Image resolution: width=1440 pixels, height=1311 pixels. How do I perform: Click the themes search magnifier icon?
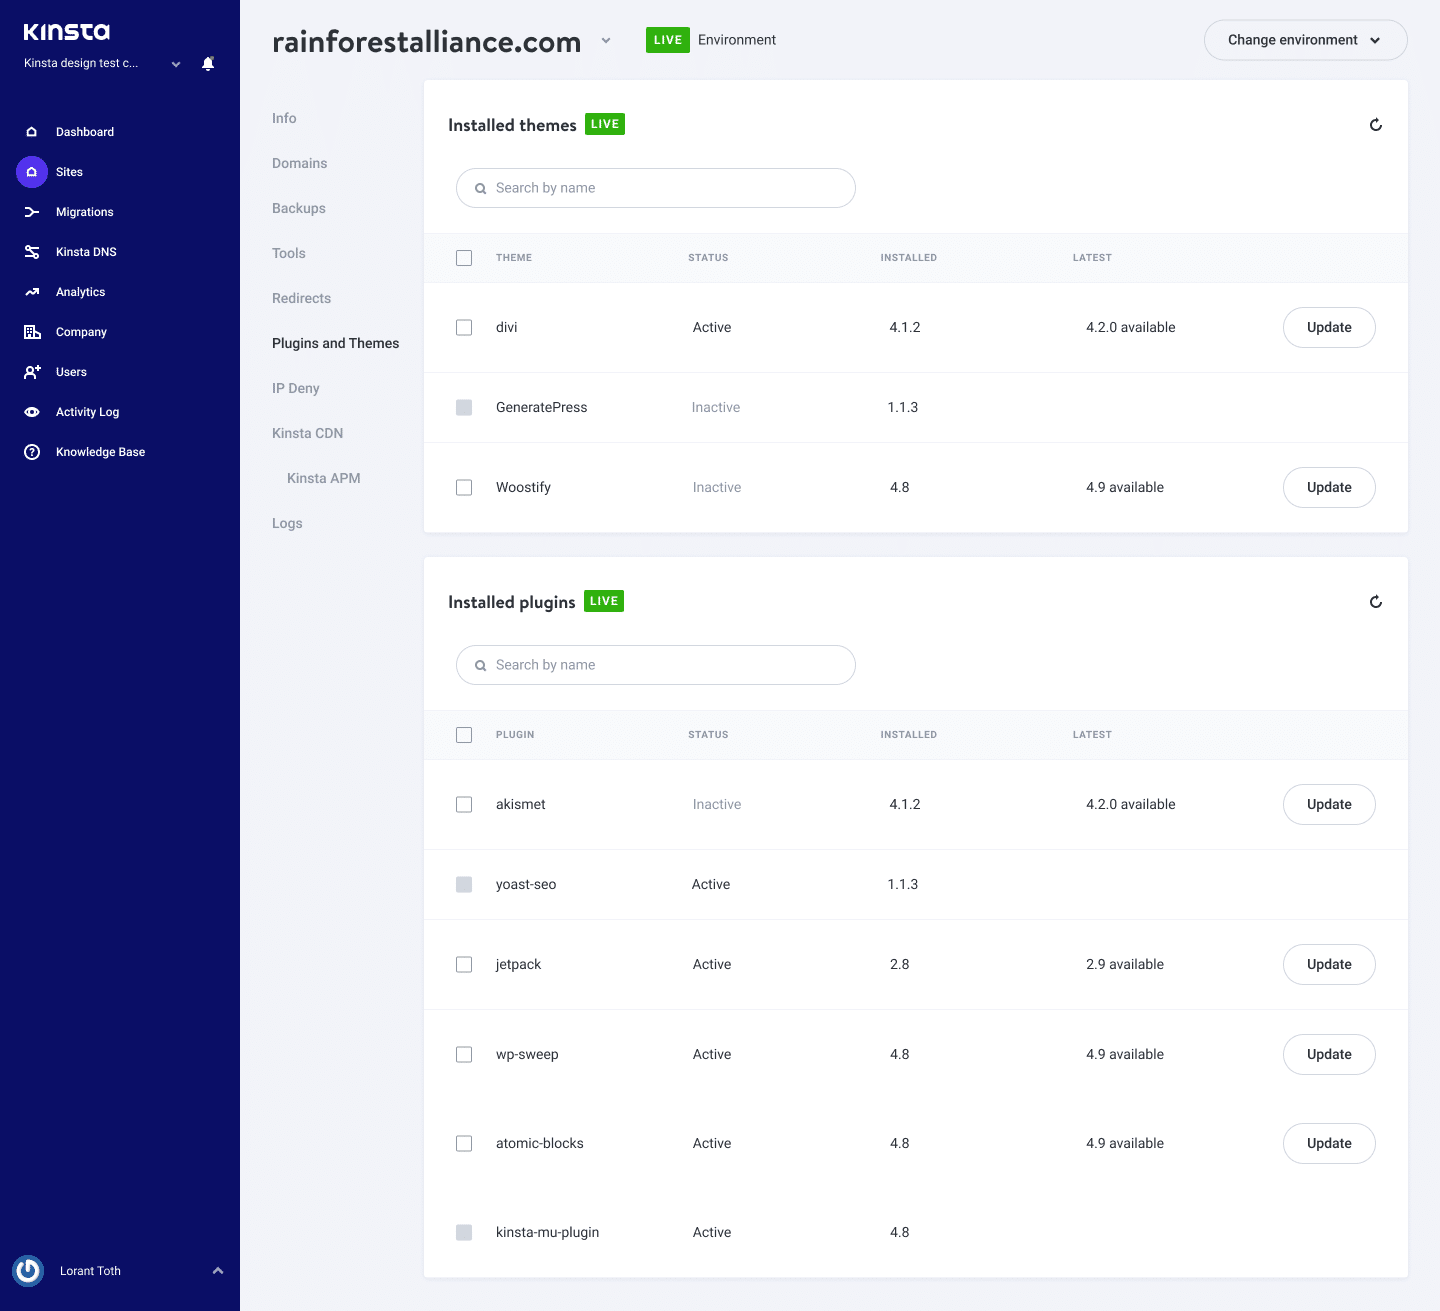click(481, 188)
